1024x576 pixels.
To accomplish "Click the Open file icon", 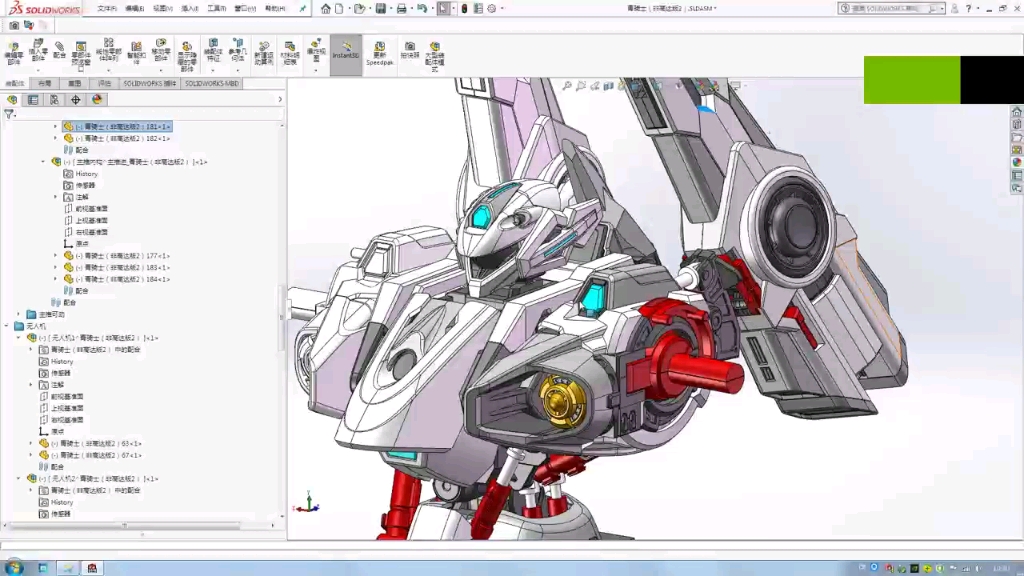I will [x=359, y=8].
